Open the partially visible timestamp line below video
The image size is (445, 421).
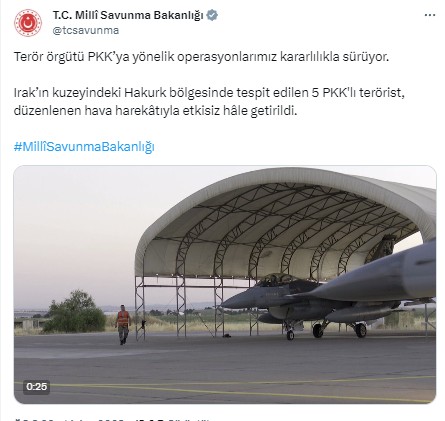[x=113, y=419]
